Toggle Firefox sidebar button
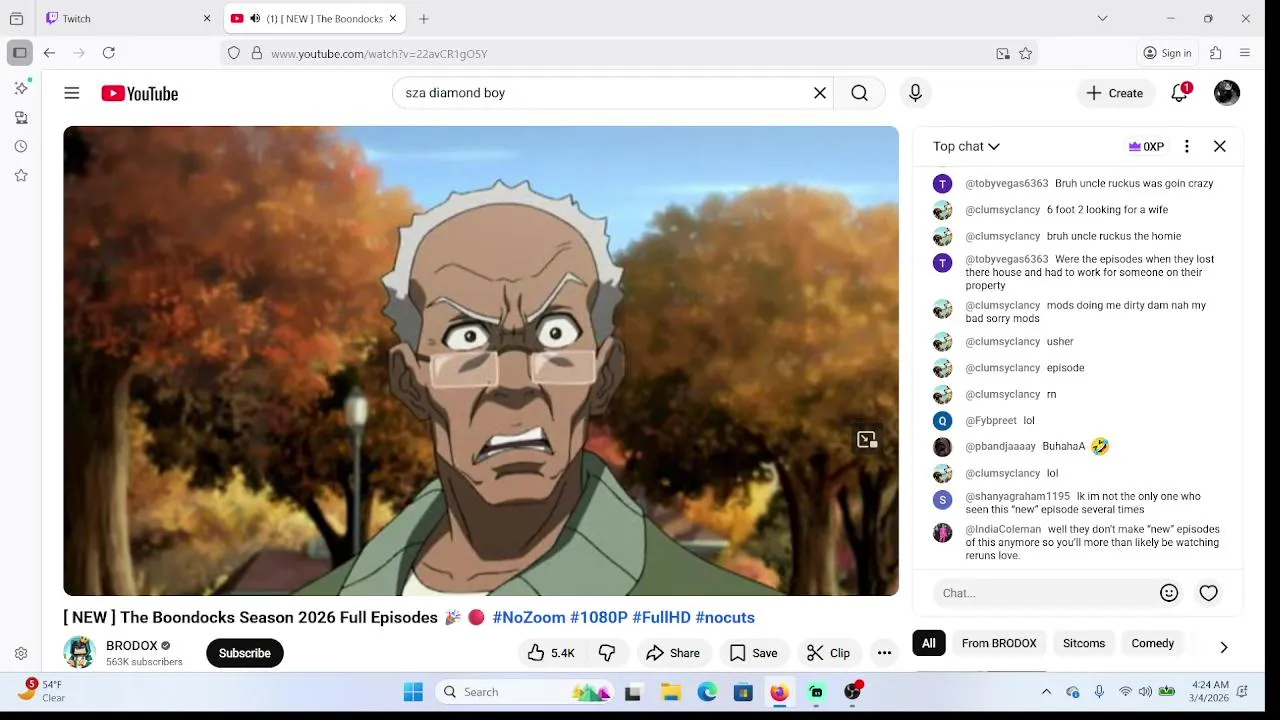This screenshot has height=720, width=1280. [19, 53]
